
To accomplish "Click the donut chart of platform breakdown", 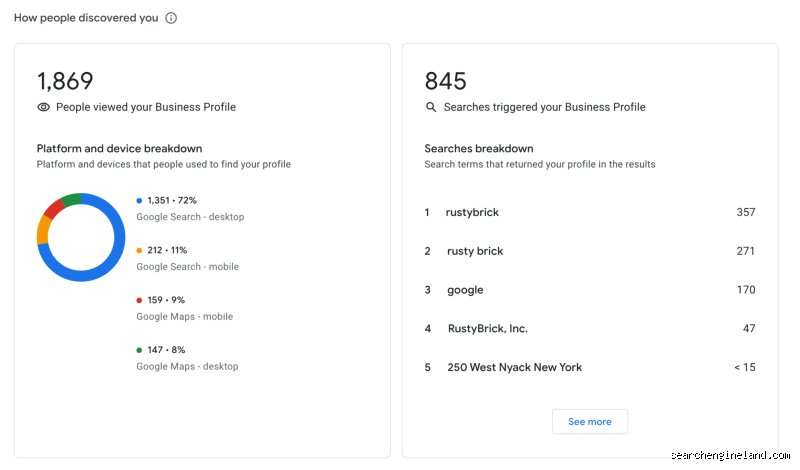I will 81,237.
